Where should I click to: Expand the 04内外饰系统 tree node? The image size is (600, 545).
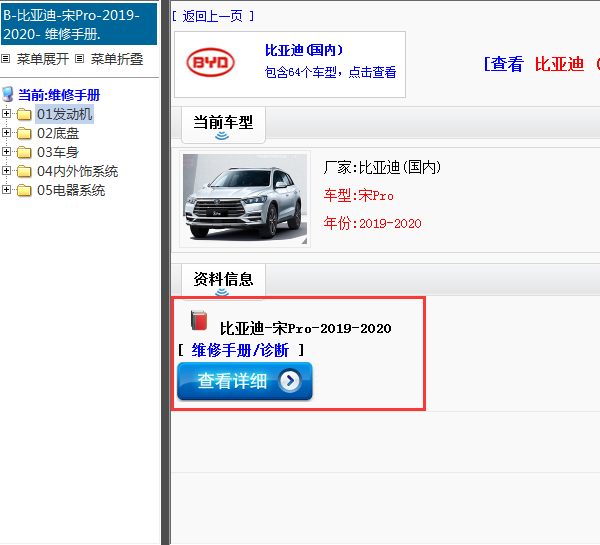(x=6, y=170)
